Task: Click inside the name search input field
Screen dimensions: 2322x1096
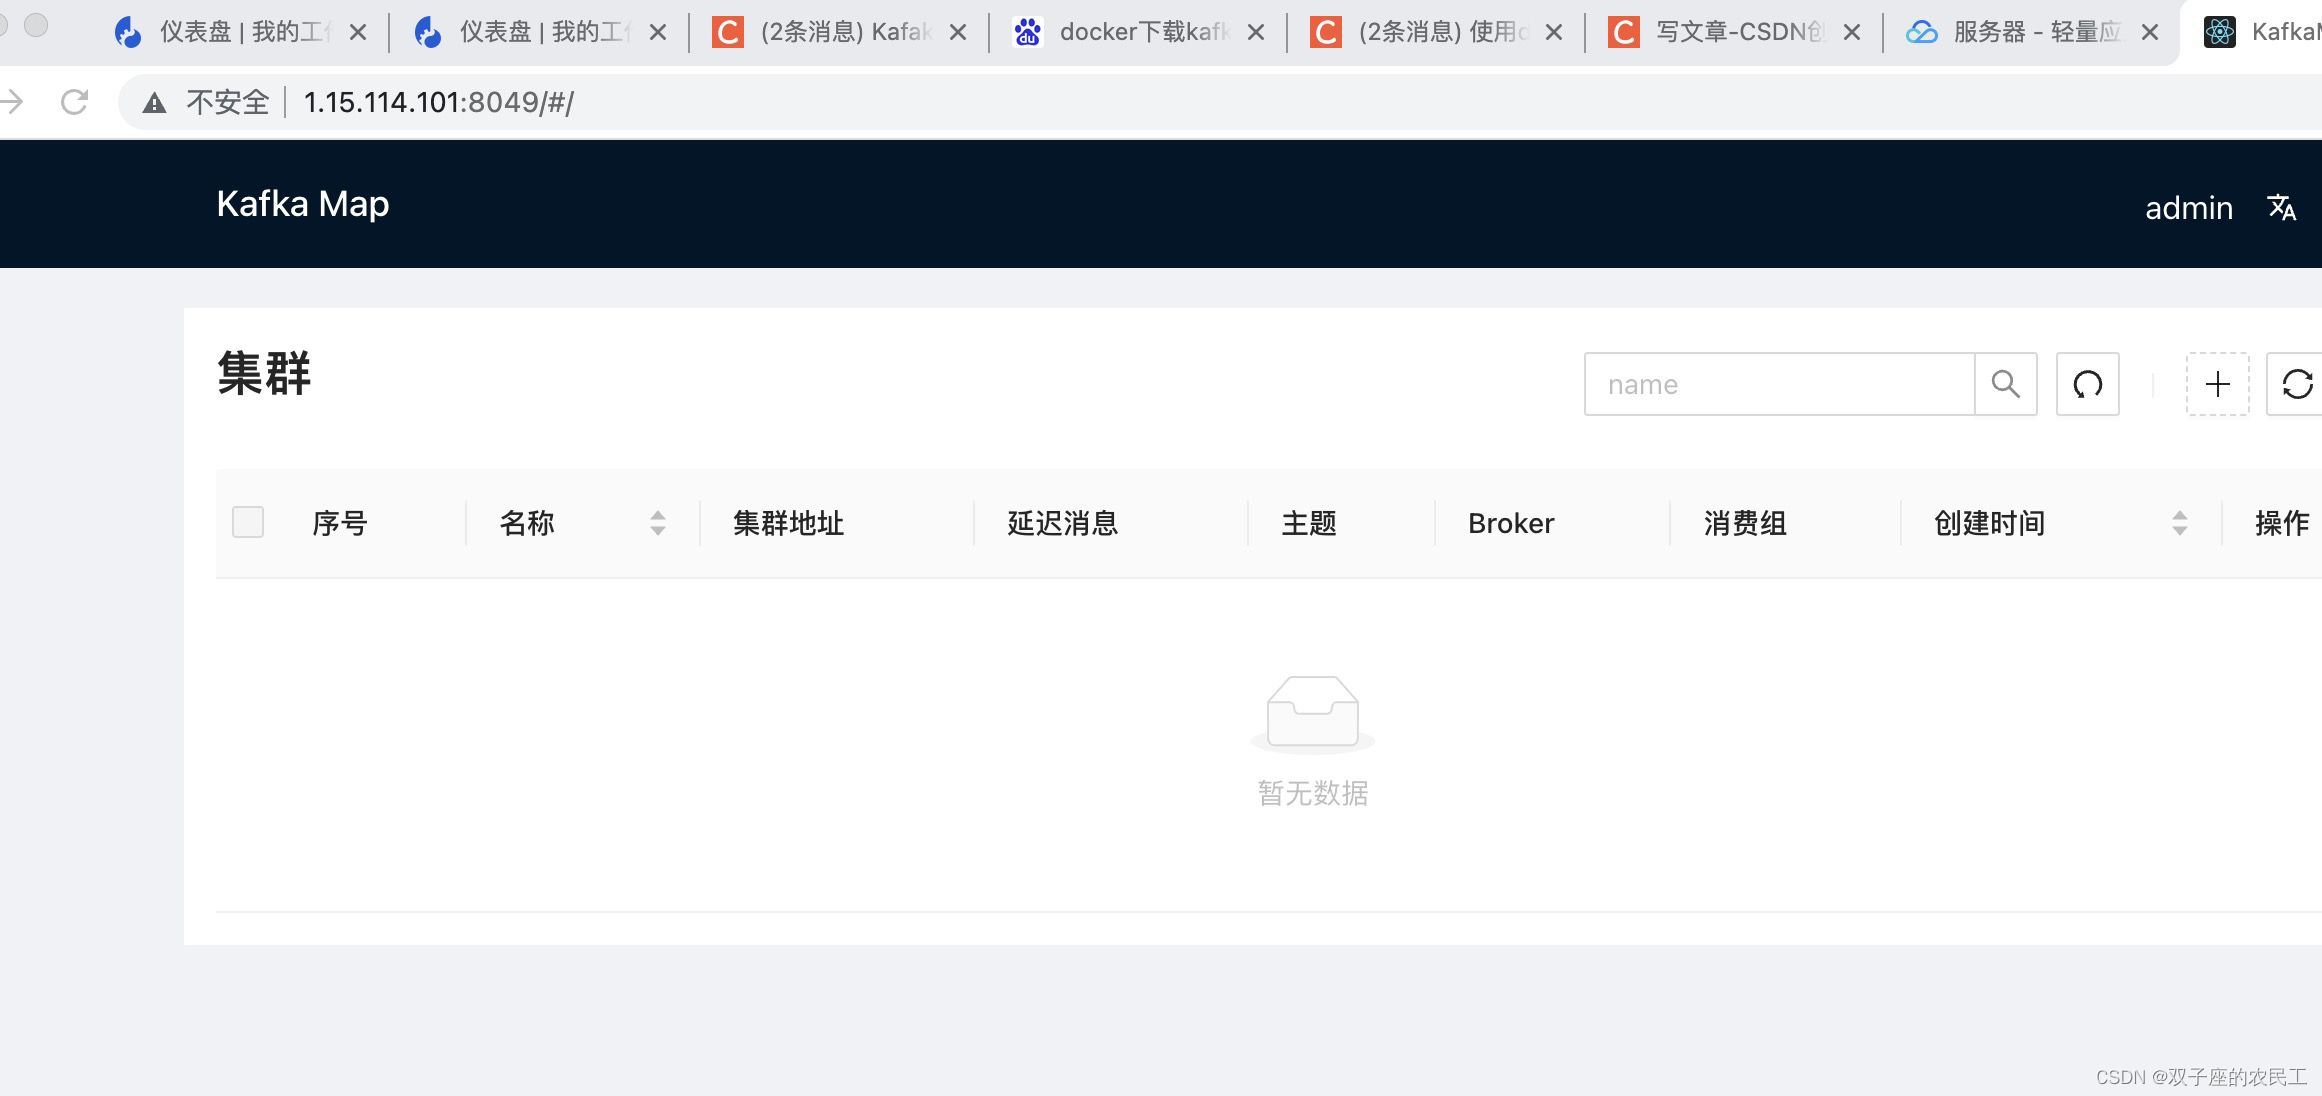Action: [1780, 384]
